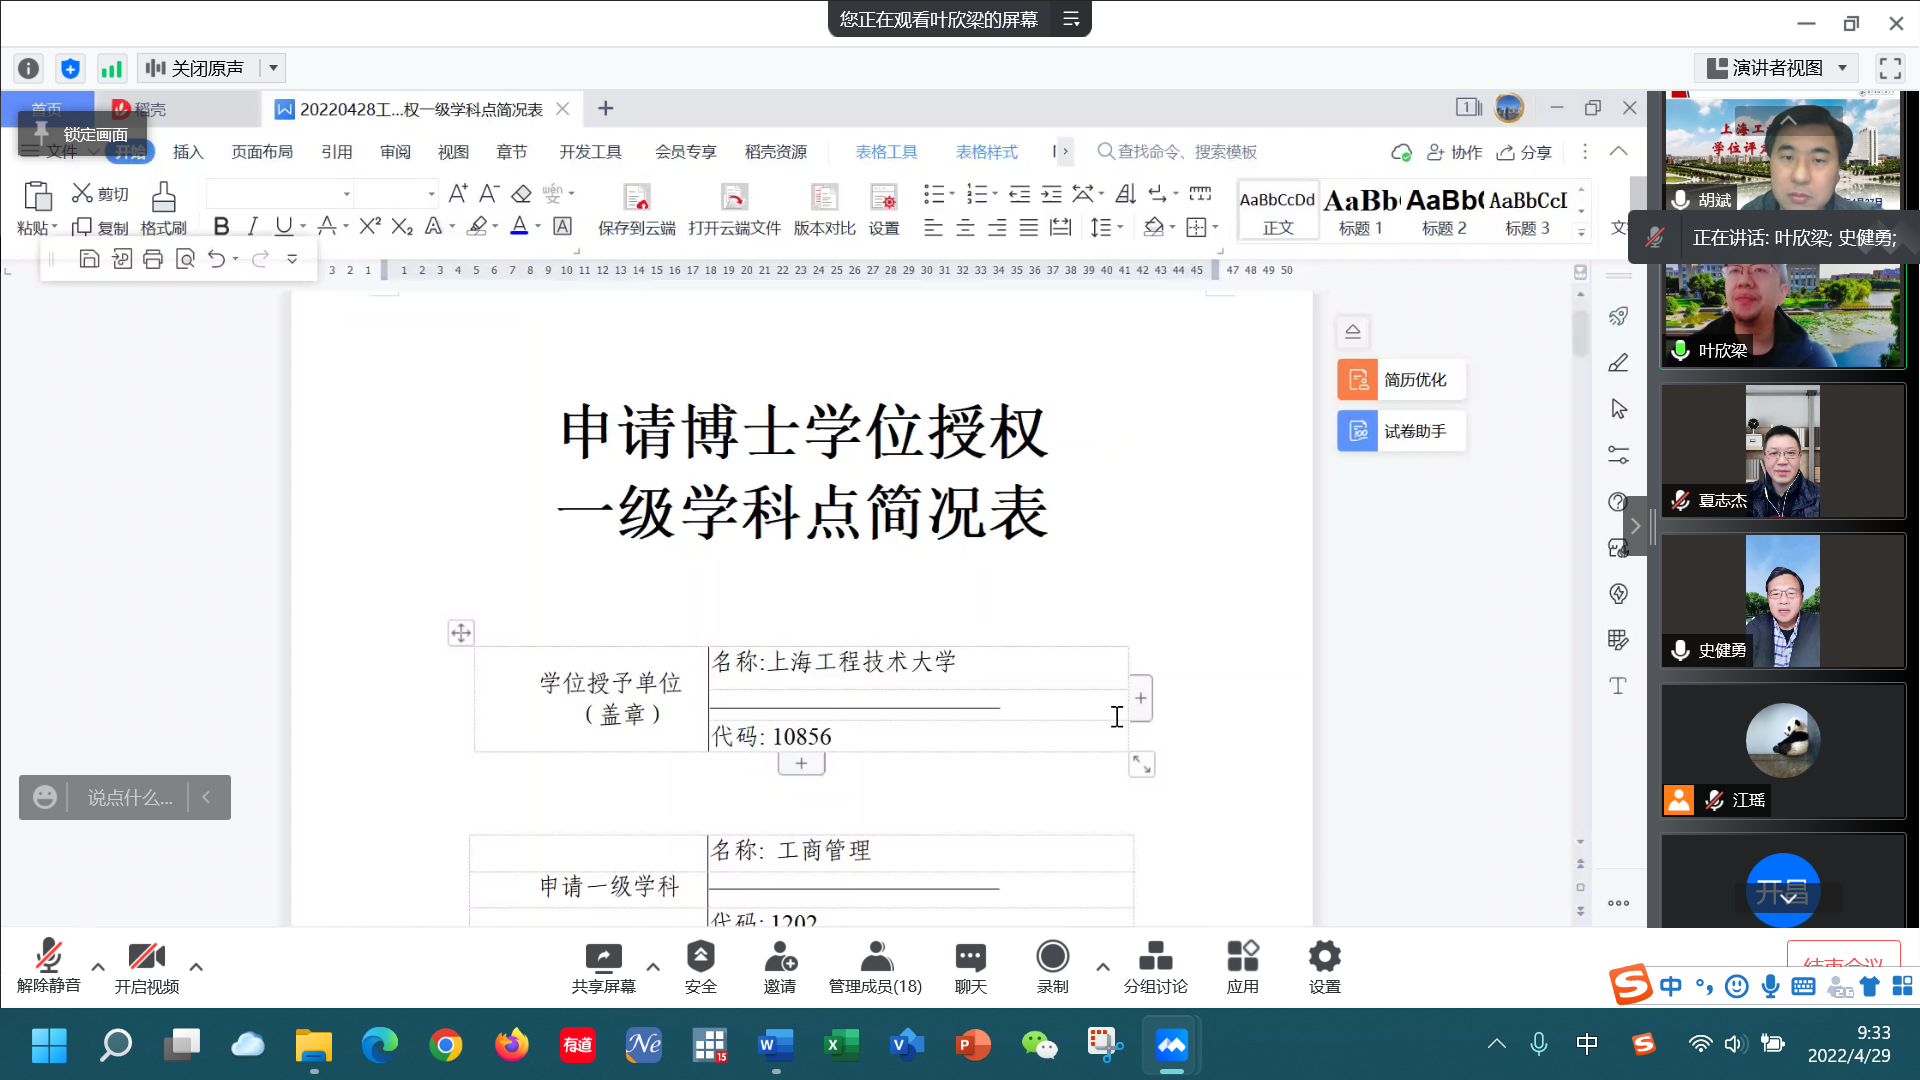Click the screen share icon in meeting toolbar

603,957
